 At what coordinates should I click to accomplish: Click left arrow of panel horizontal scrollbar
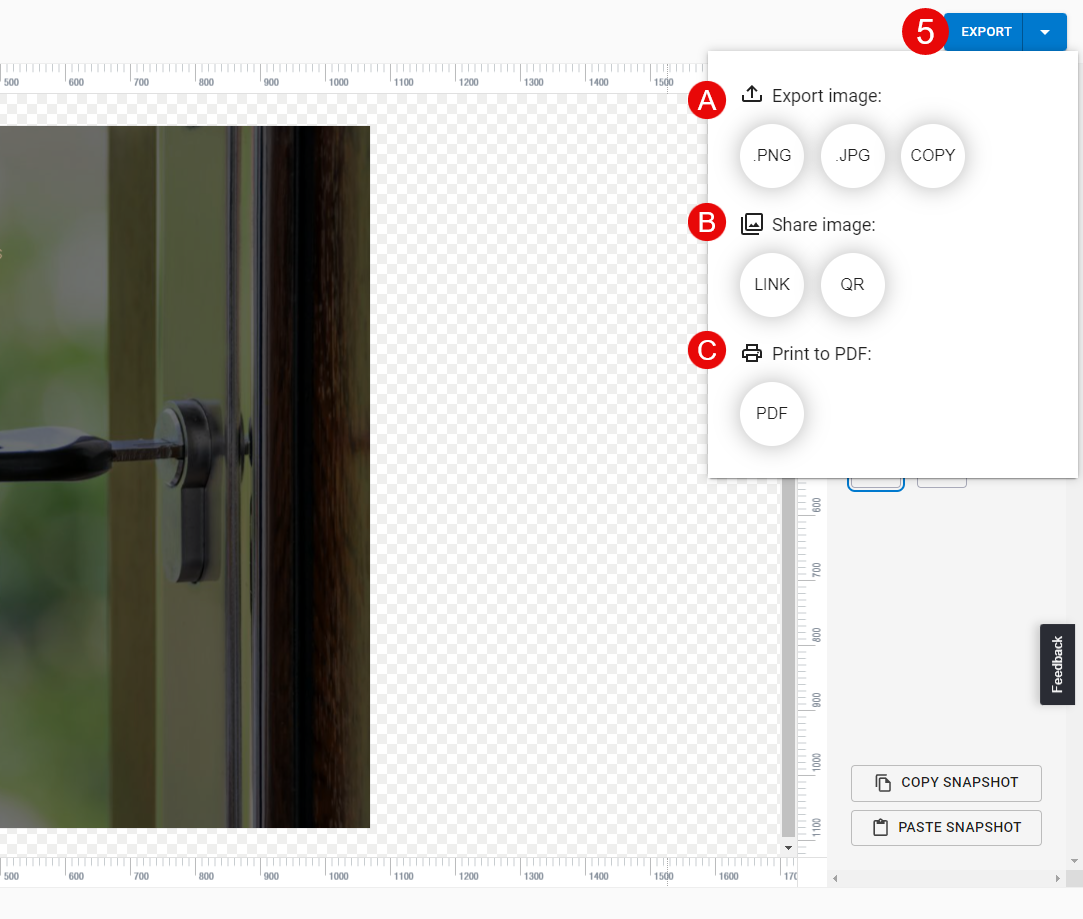[835, 879]
